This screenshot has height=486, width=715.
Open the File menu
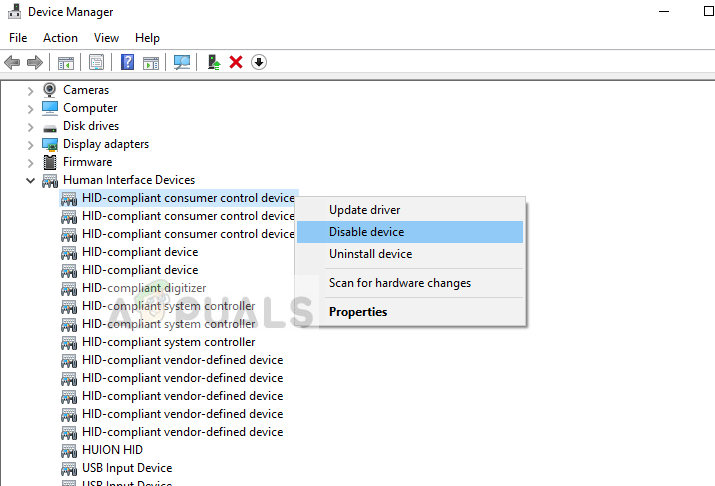tap(18, 38)
